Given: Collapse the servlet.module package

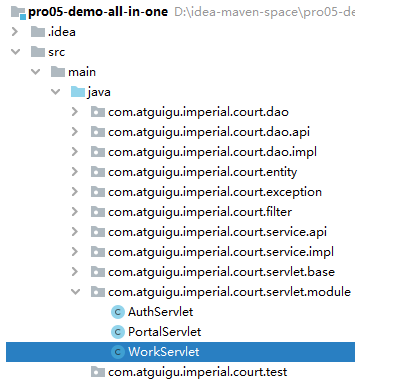Looking at the screenshot, I should point(75,292).
